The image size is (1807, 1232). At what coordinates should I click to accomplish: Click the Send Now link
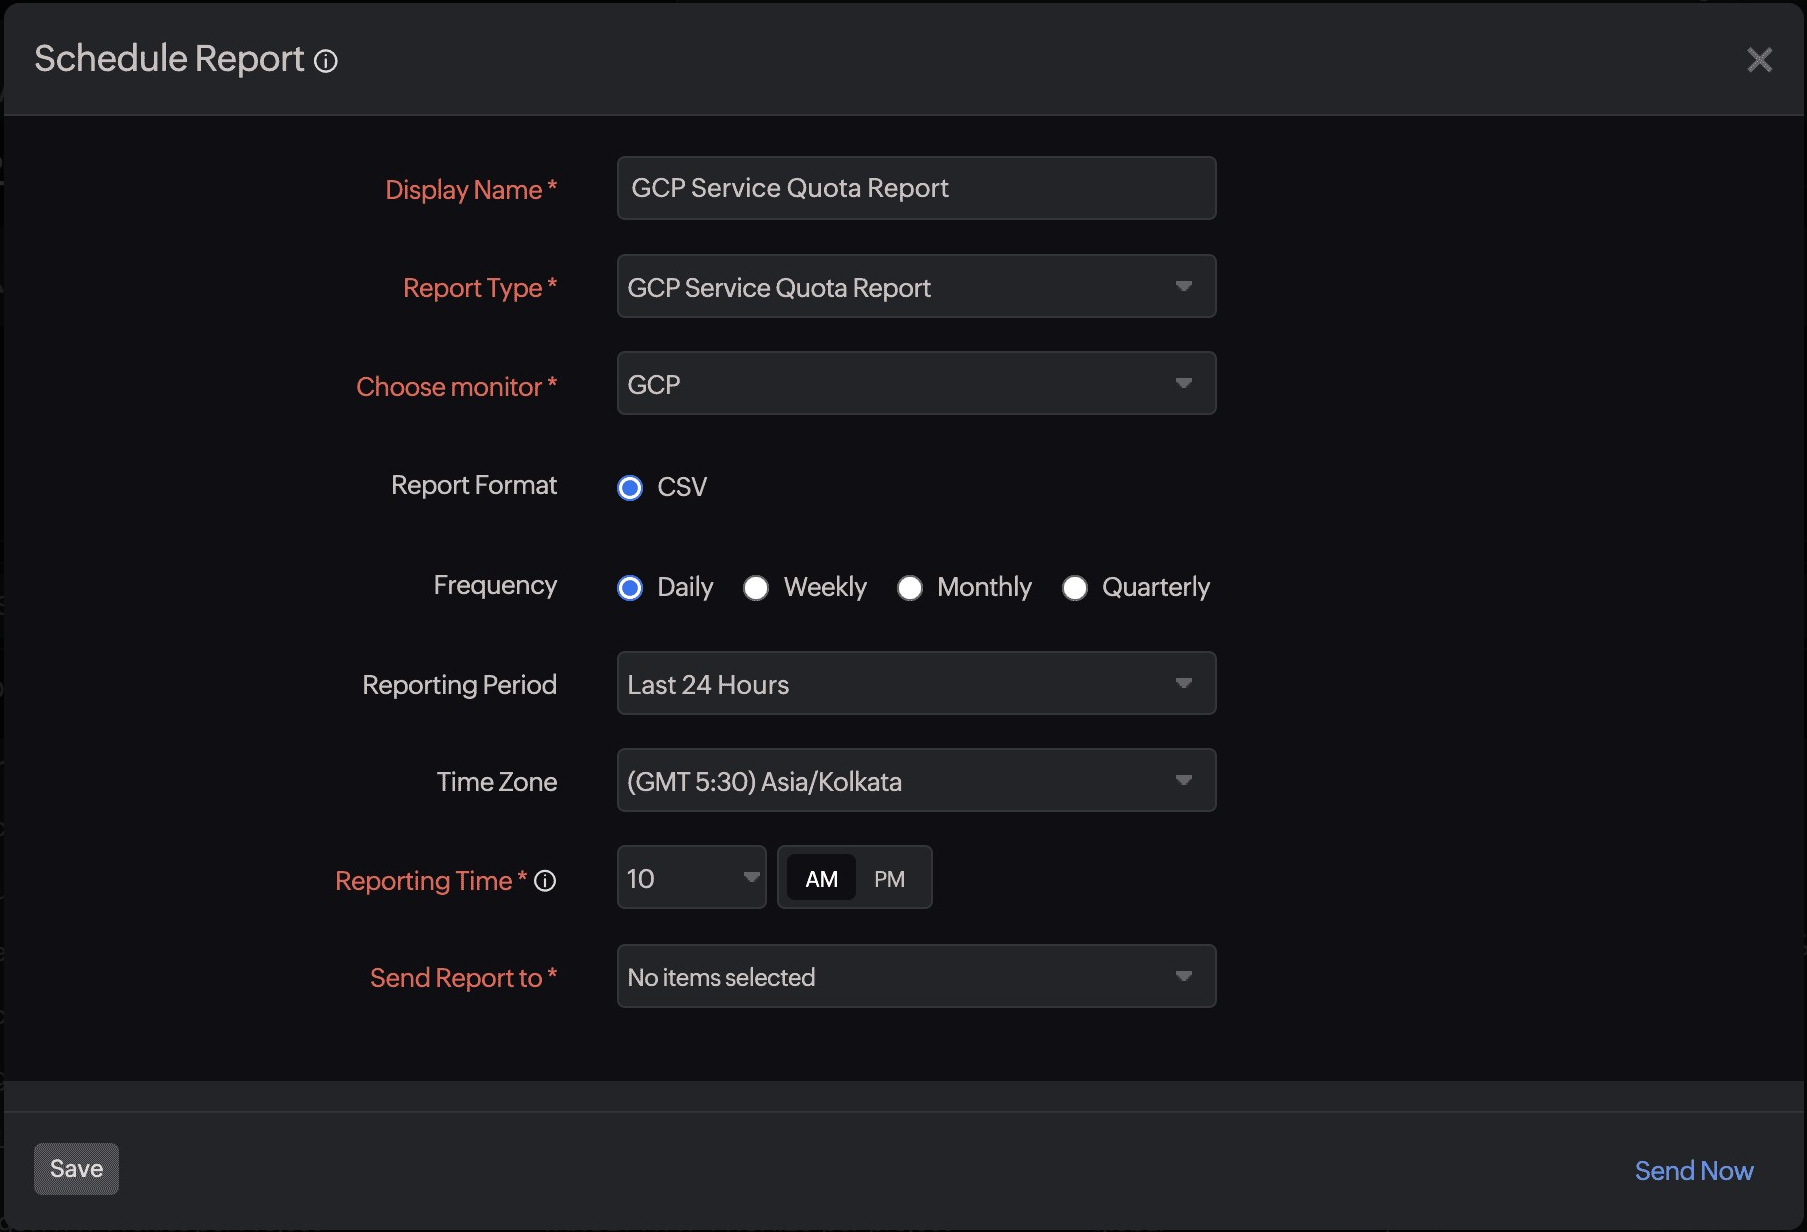point(1693,1171)
